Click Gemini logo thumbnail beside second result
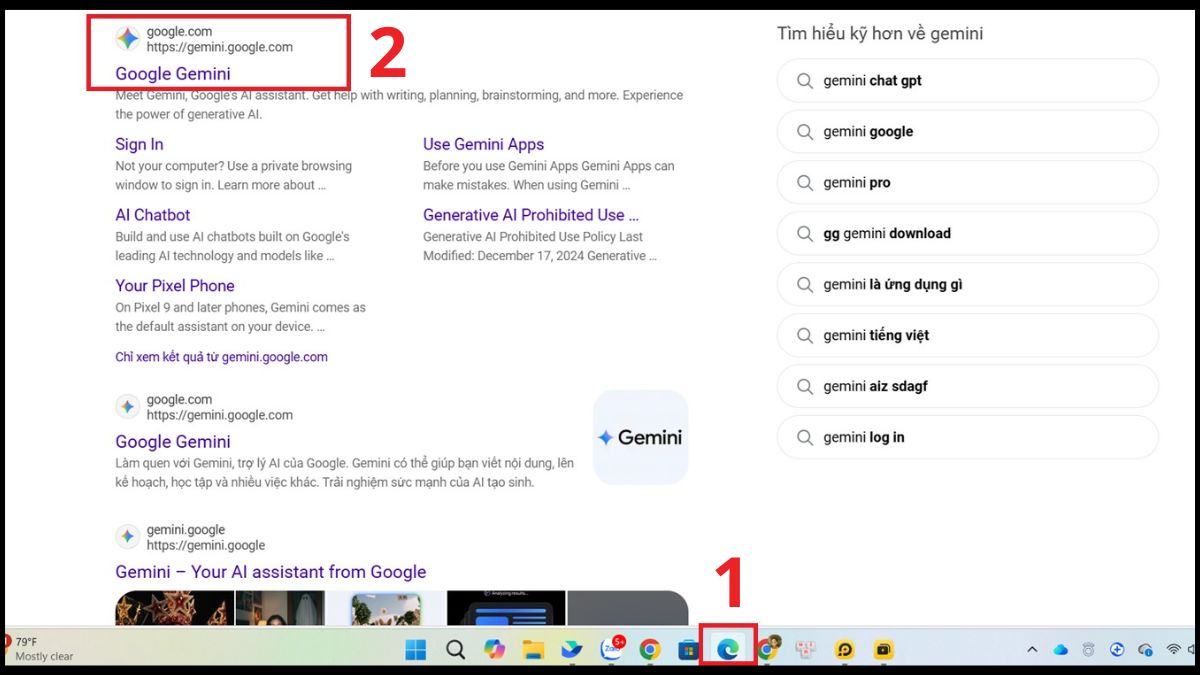1200x675 pixels. tap(640, 437)
